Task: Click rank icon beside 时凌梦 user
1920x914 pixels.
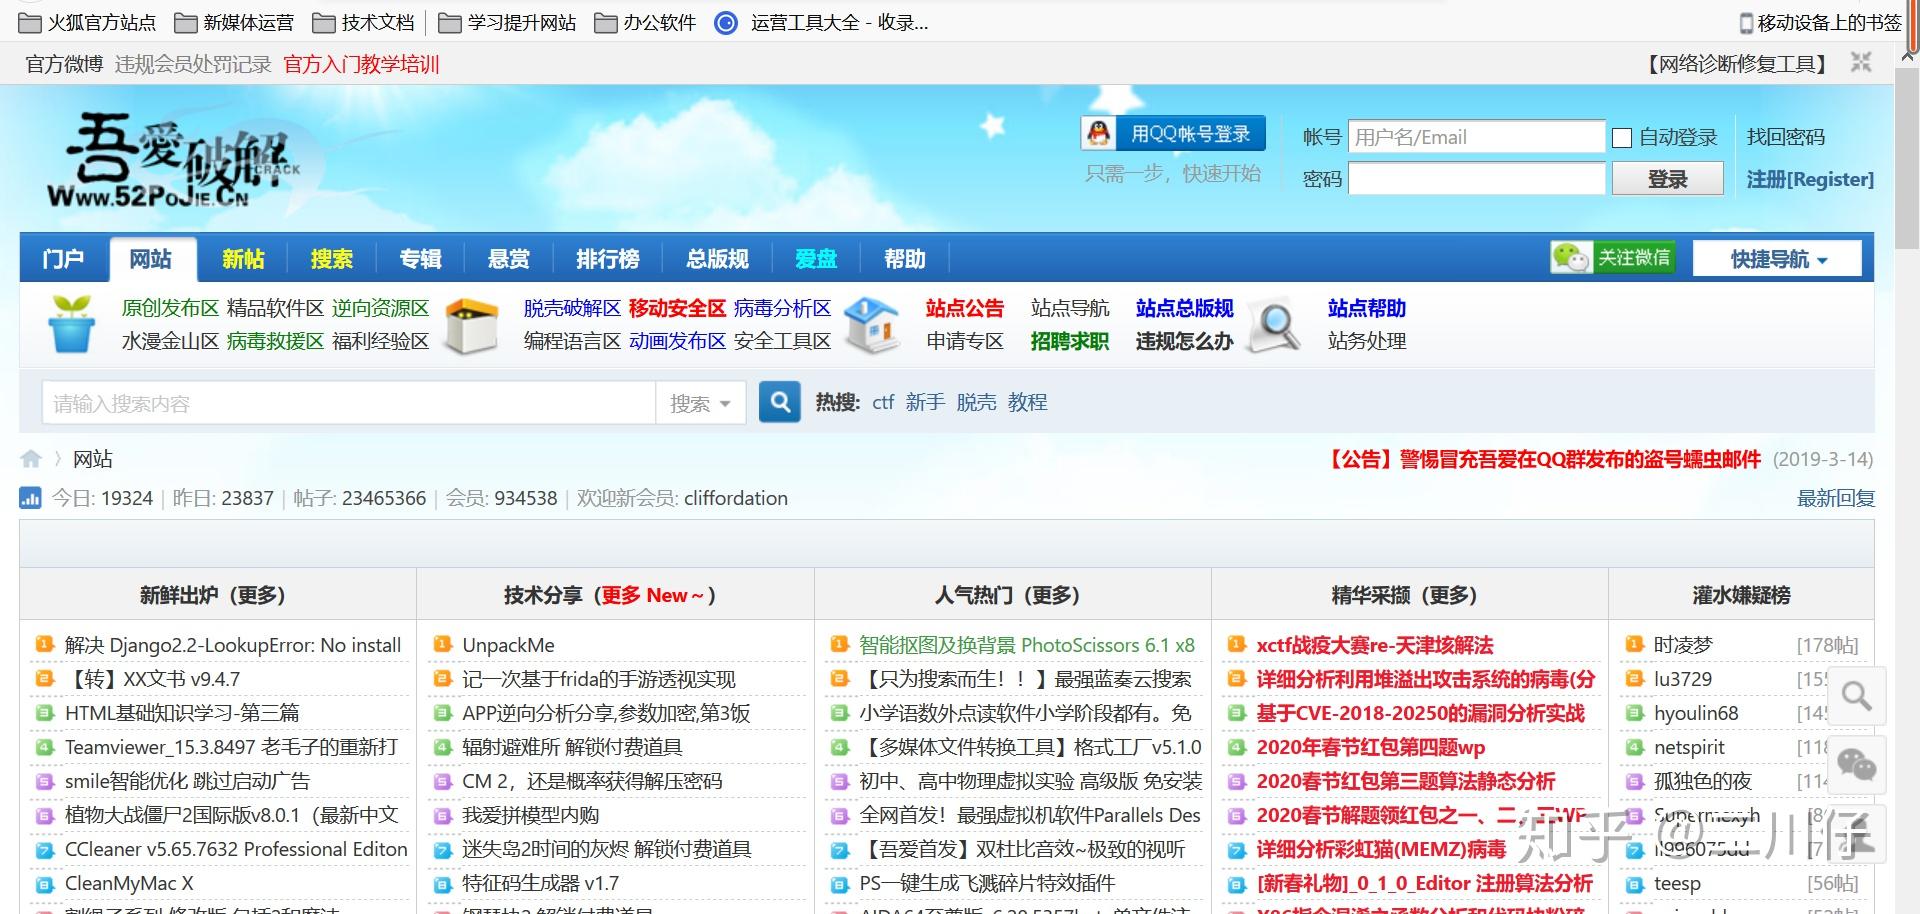Action: coord(1634,645)
